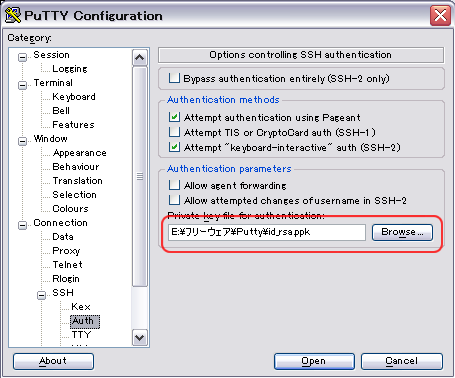The height and width of the screenshot is (378, 455).
Task: Cancel the PuTTY configuration
Action: [402, 361]
